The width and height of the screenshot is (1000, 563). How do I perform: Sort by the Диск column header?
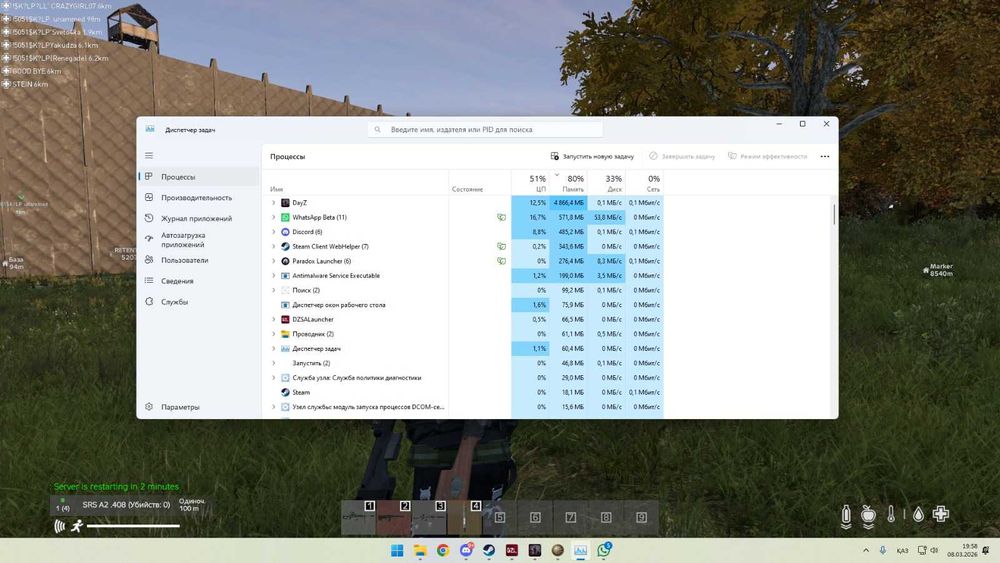(x=607, y=183)
